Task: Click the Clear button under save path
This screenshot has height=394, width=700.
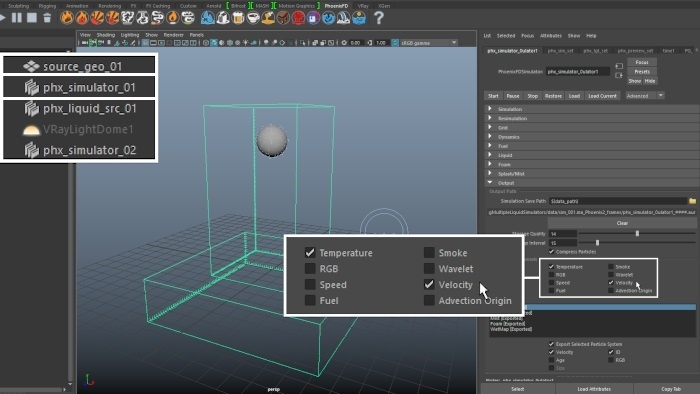Action: pos(622,223)
